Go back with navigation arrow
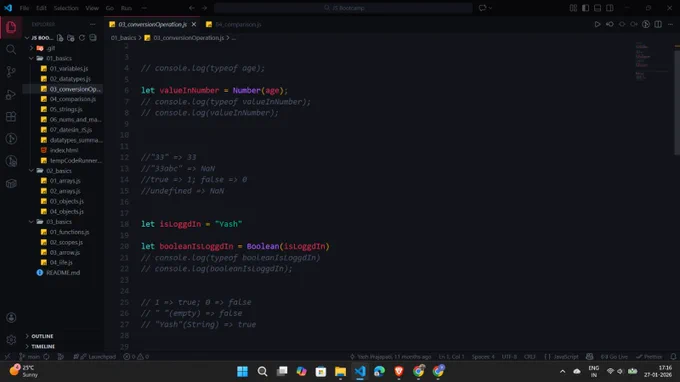The height and width of the screenshot is (382, 680). (x=192, y=8)
